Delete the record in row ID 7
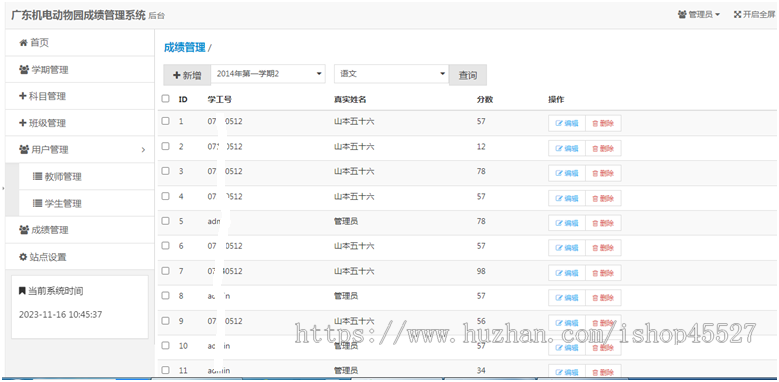 point(603,273)
